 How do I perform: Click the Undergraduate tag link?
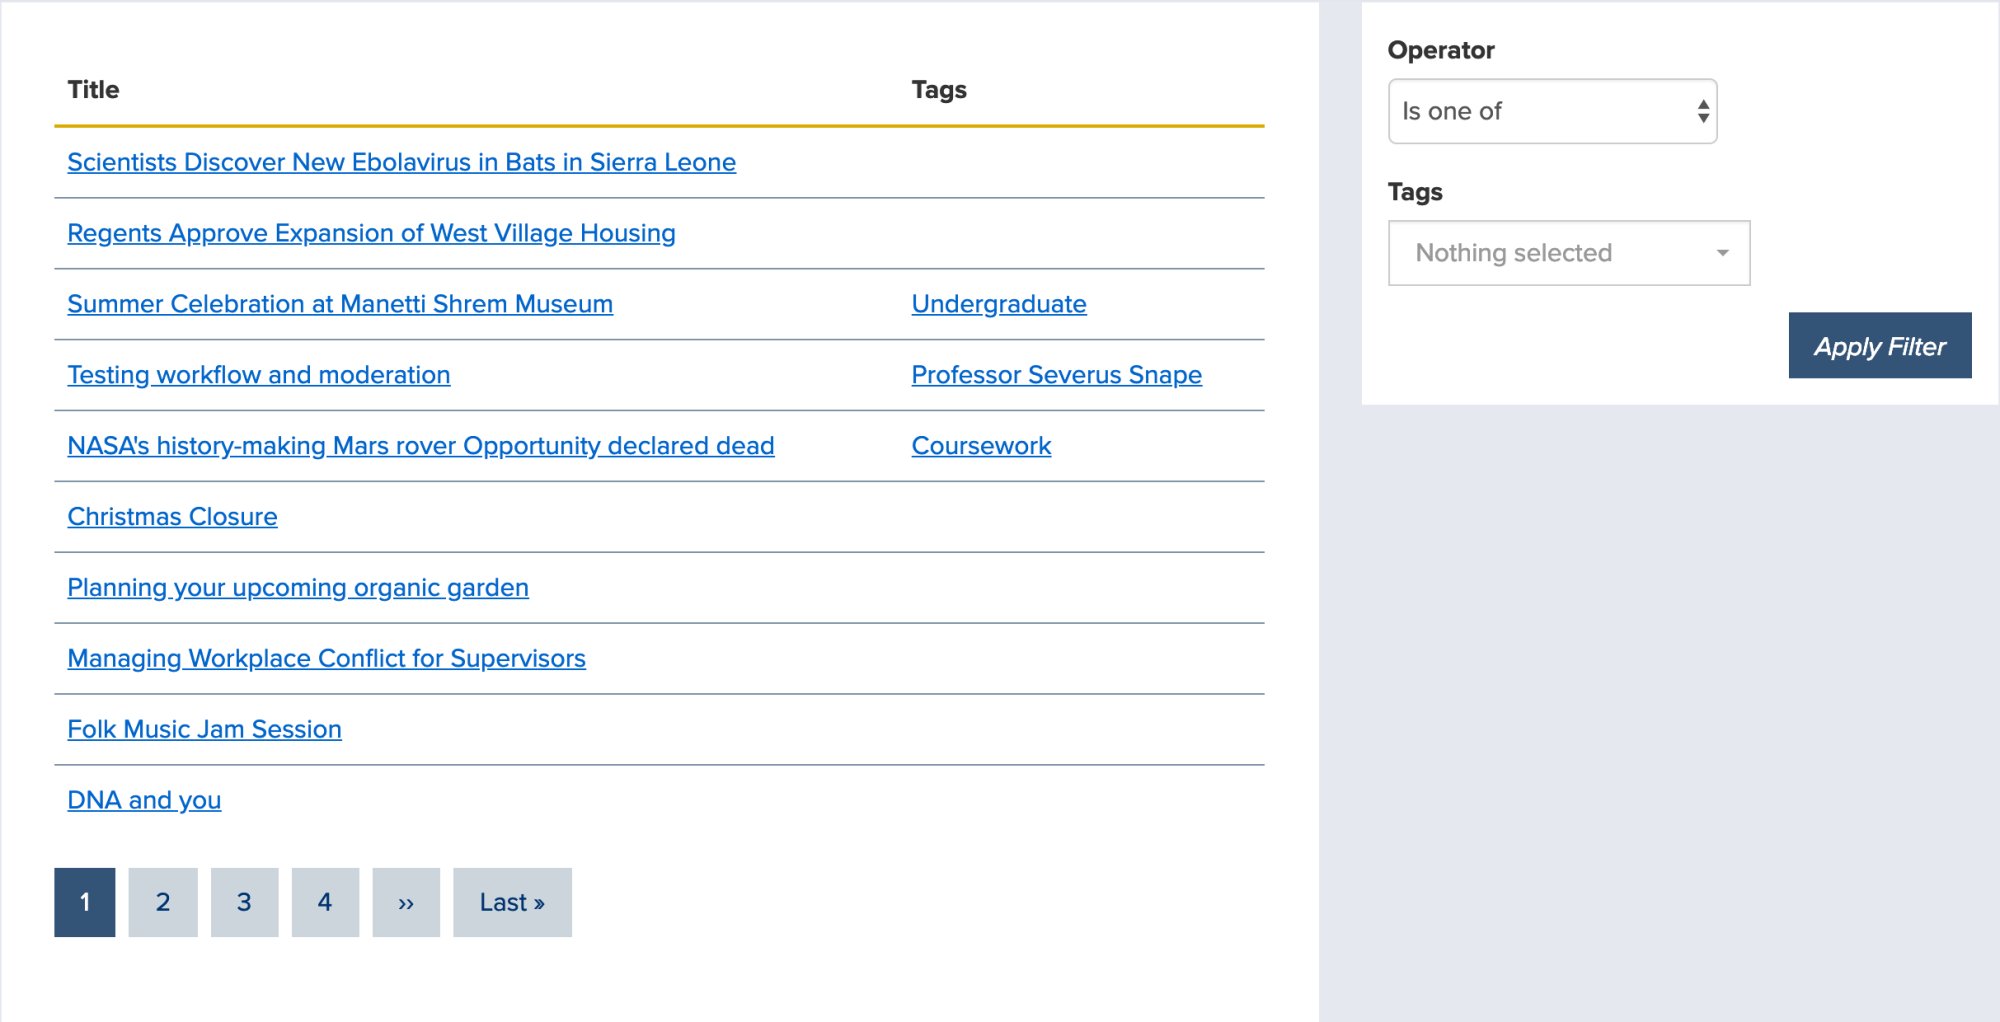click(x=998, y=304)
